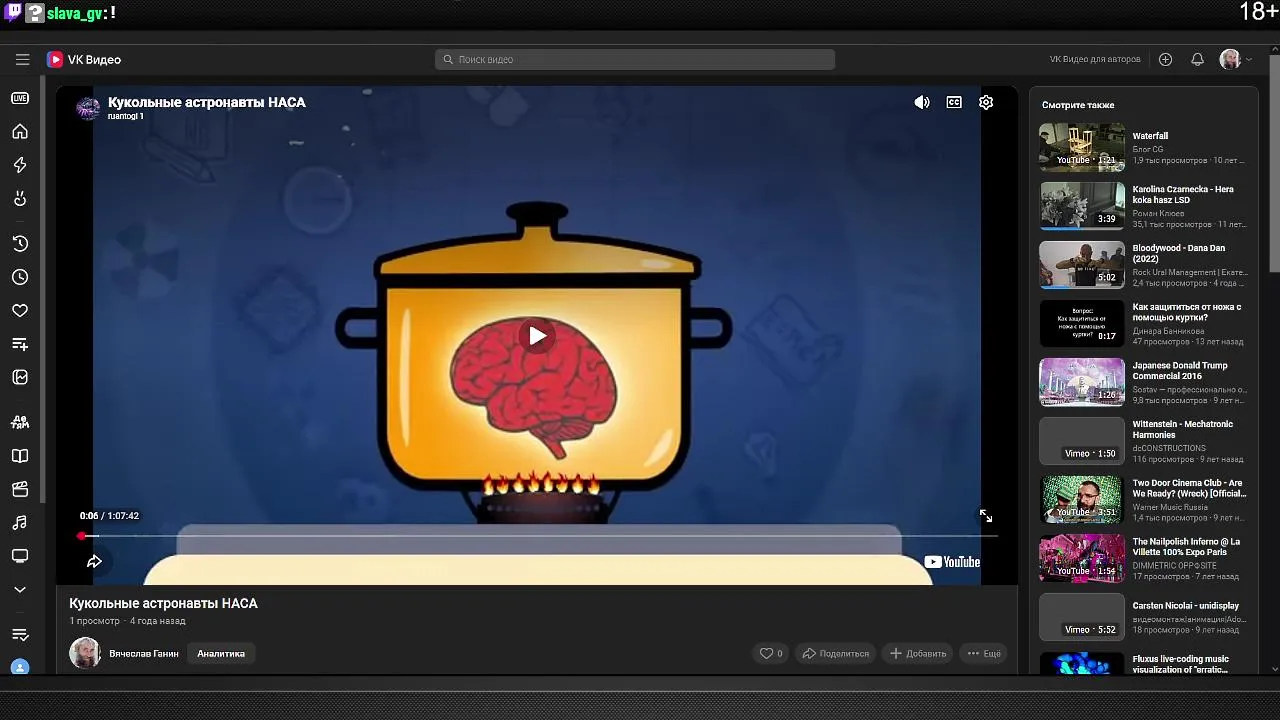Select the Аналитика button
The height and width of the screenshot is (720, 1280).
221,653
